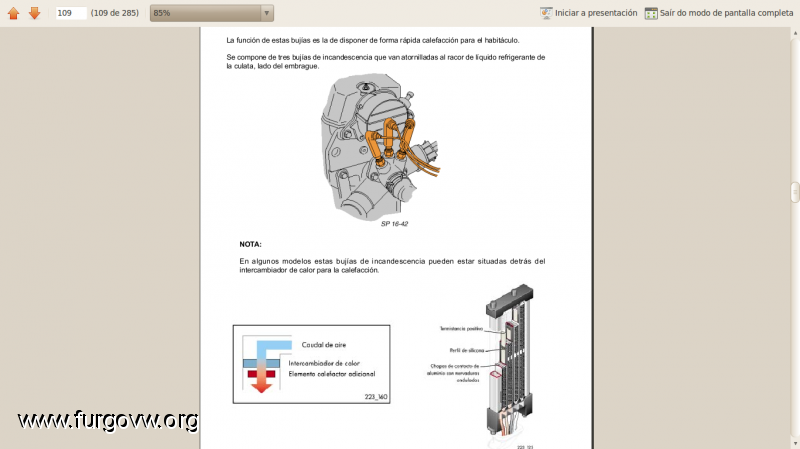800x449 pixels.
Task: Click paragraph starting Se compone de tres bujías
Action: 386,62
